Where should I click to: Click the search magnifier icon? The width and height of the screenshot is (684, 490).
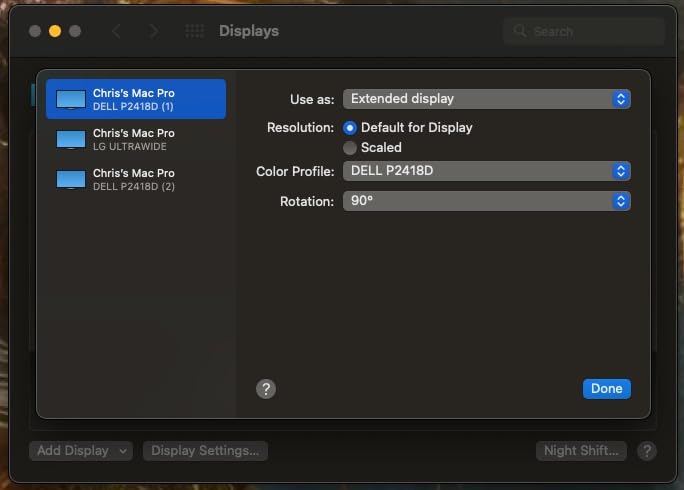click(520, 31)
